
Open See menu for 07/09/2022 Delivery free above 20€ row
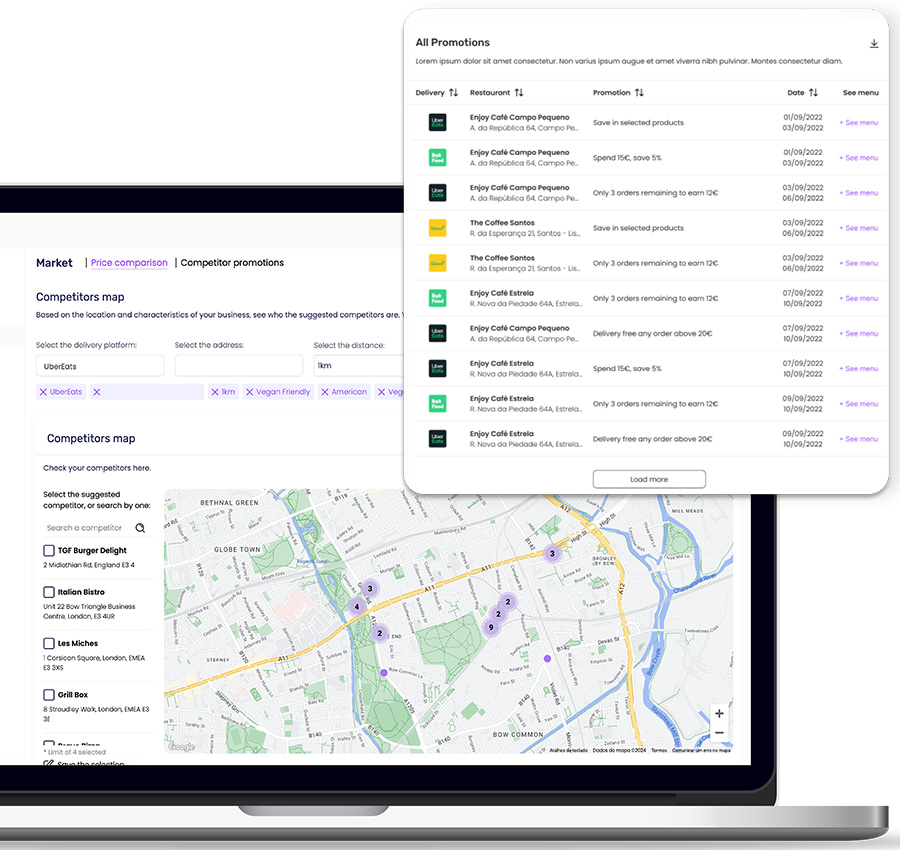click(x=859, y=333)
